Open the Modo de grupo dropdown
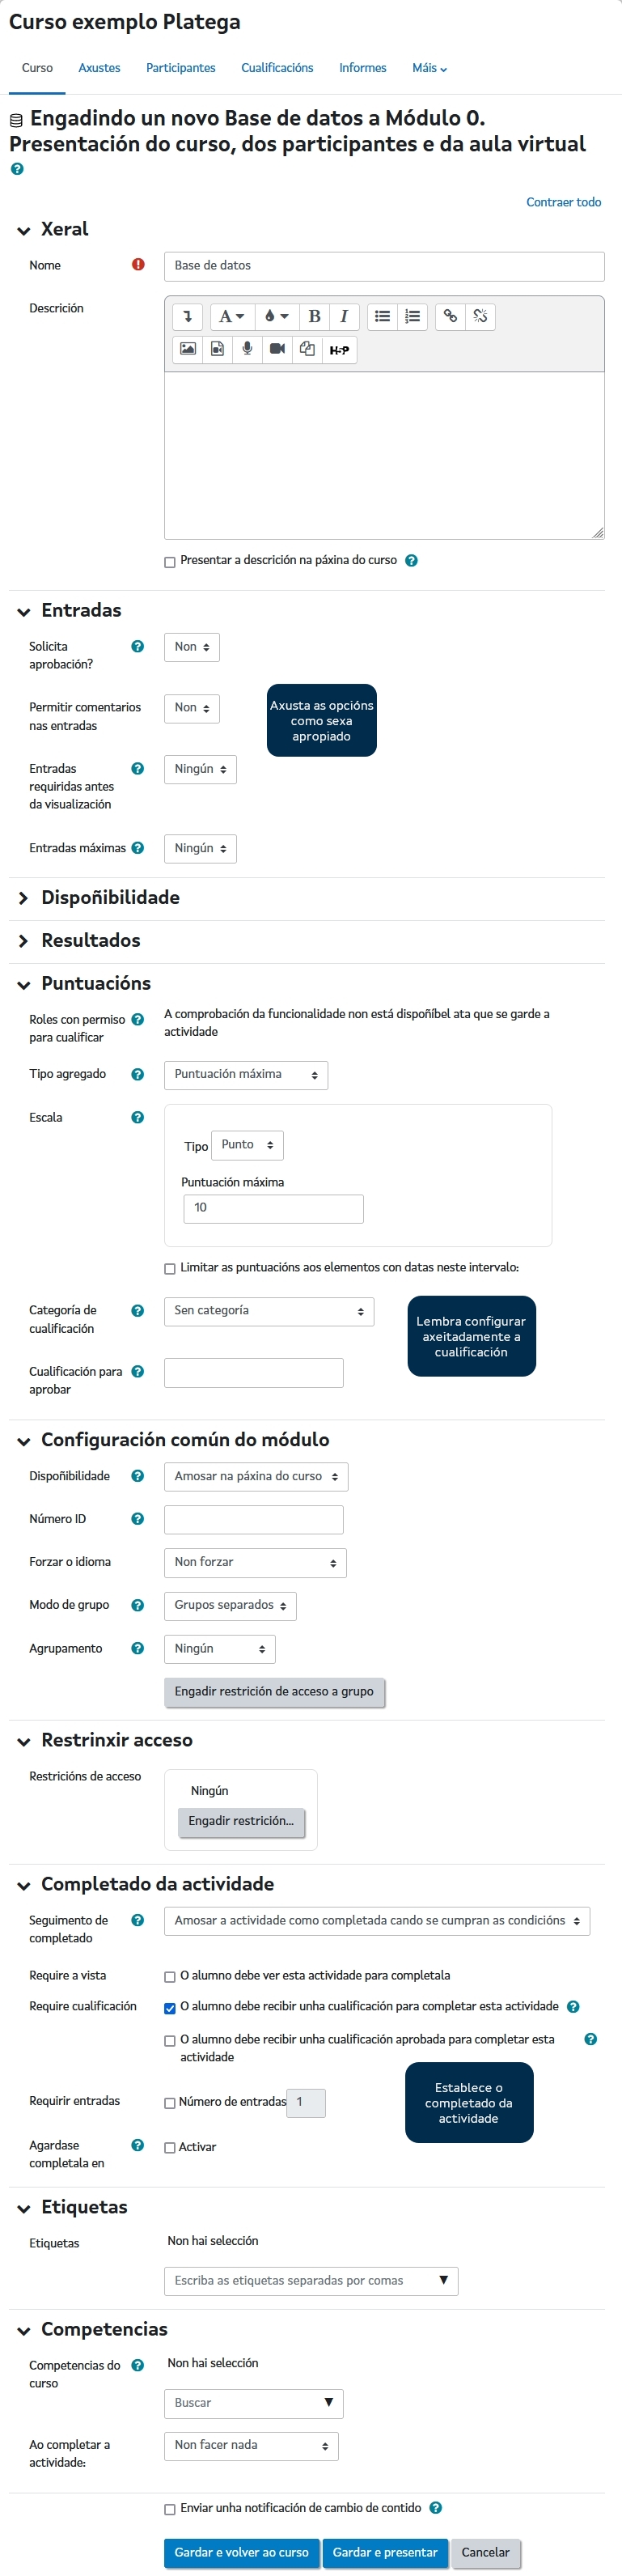Screen dimensions: 622x2576 pos(230,1606)
